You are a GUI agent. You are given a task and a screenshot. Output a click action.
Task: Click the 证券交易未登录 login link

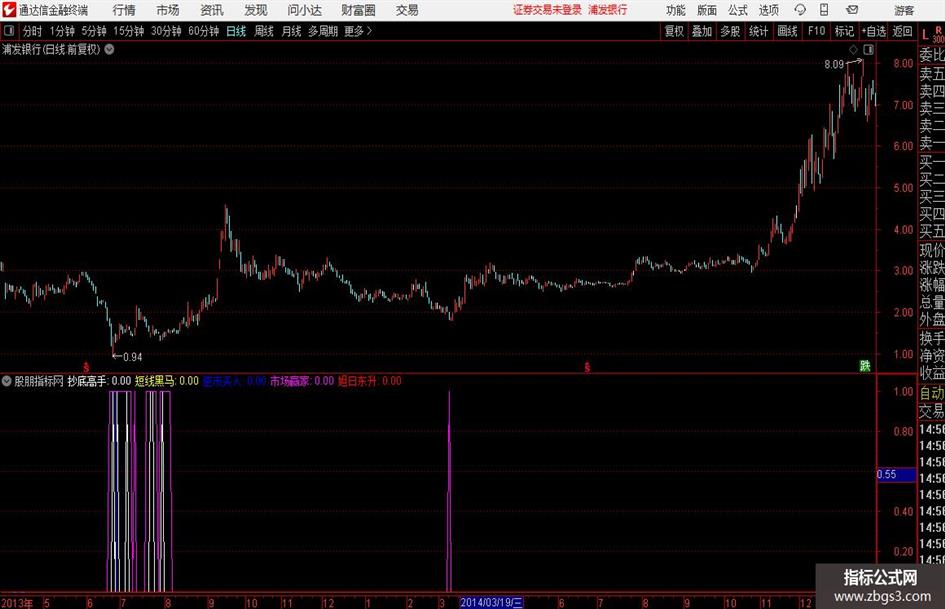click(547, 10)
